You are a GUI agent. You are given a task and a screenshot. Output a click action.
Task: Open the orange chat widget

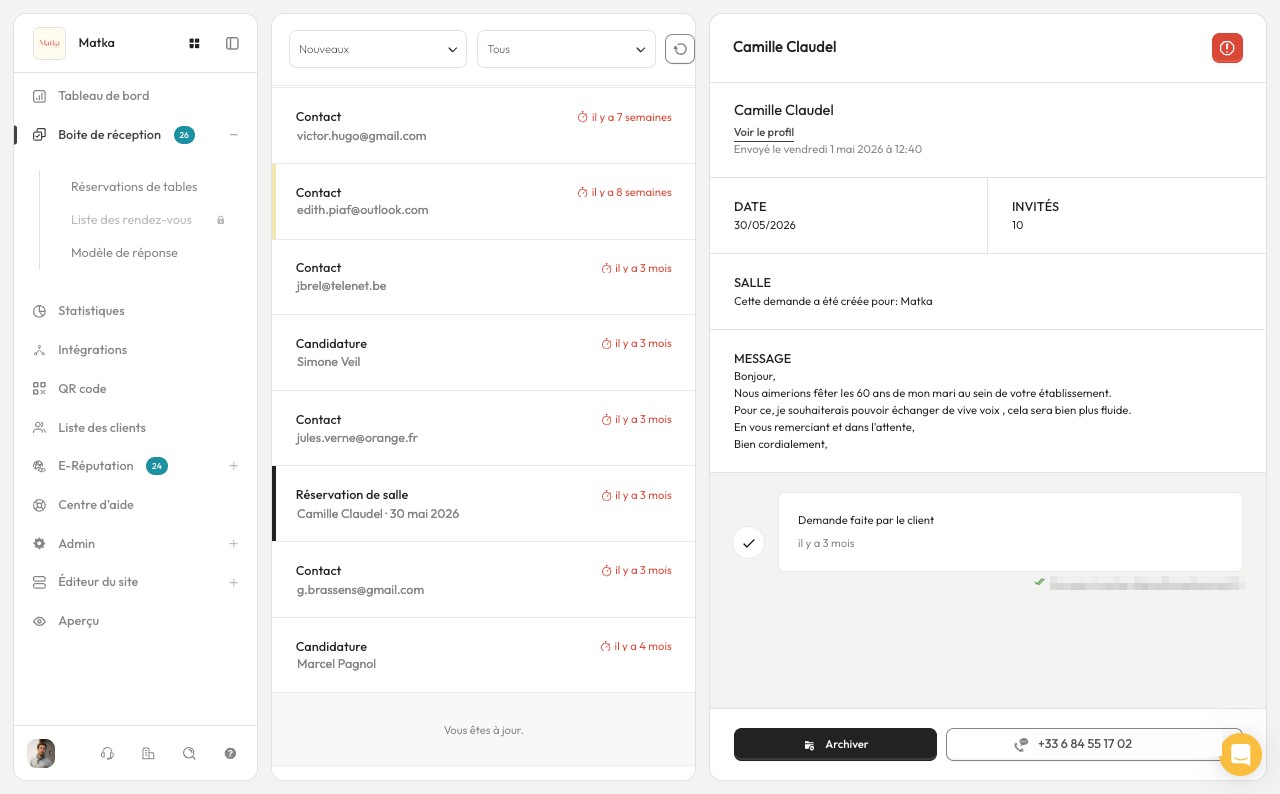point(1241,754)
